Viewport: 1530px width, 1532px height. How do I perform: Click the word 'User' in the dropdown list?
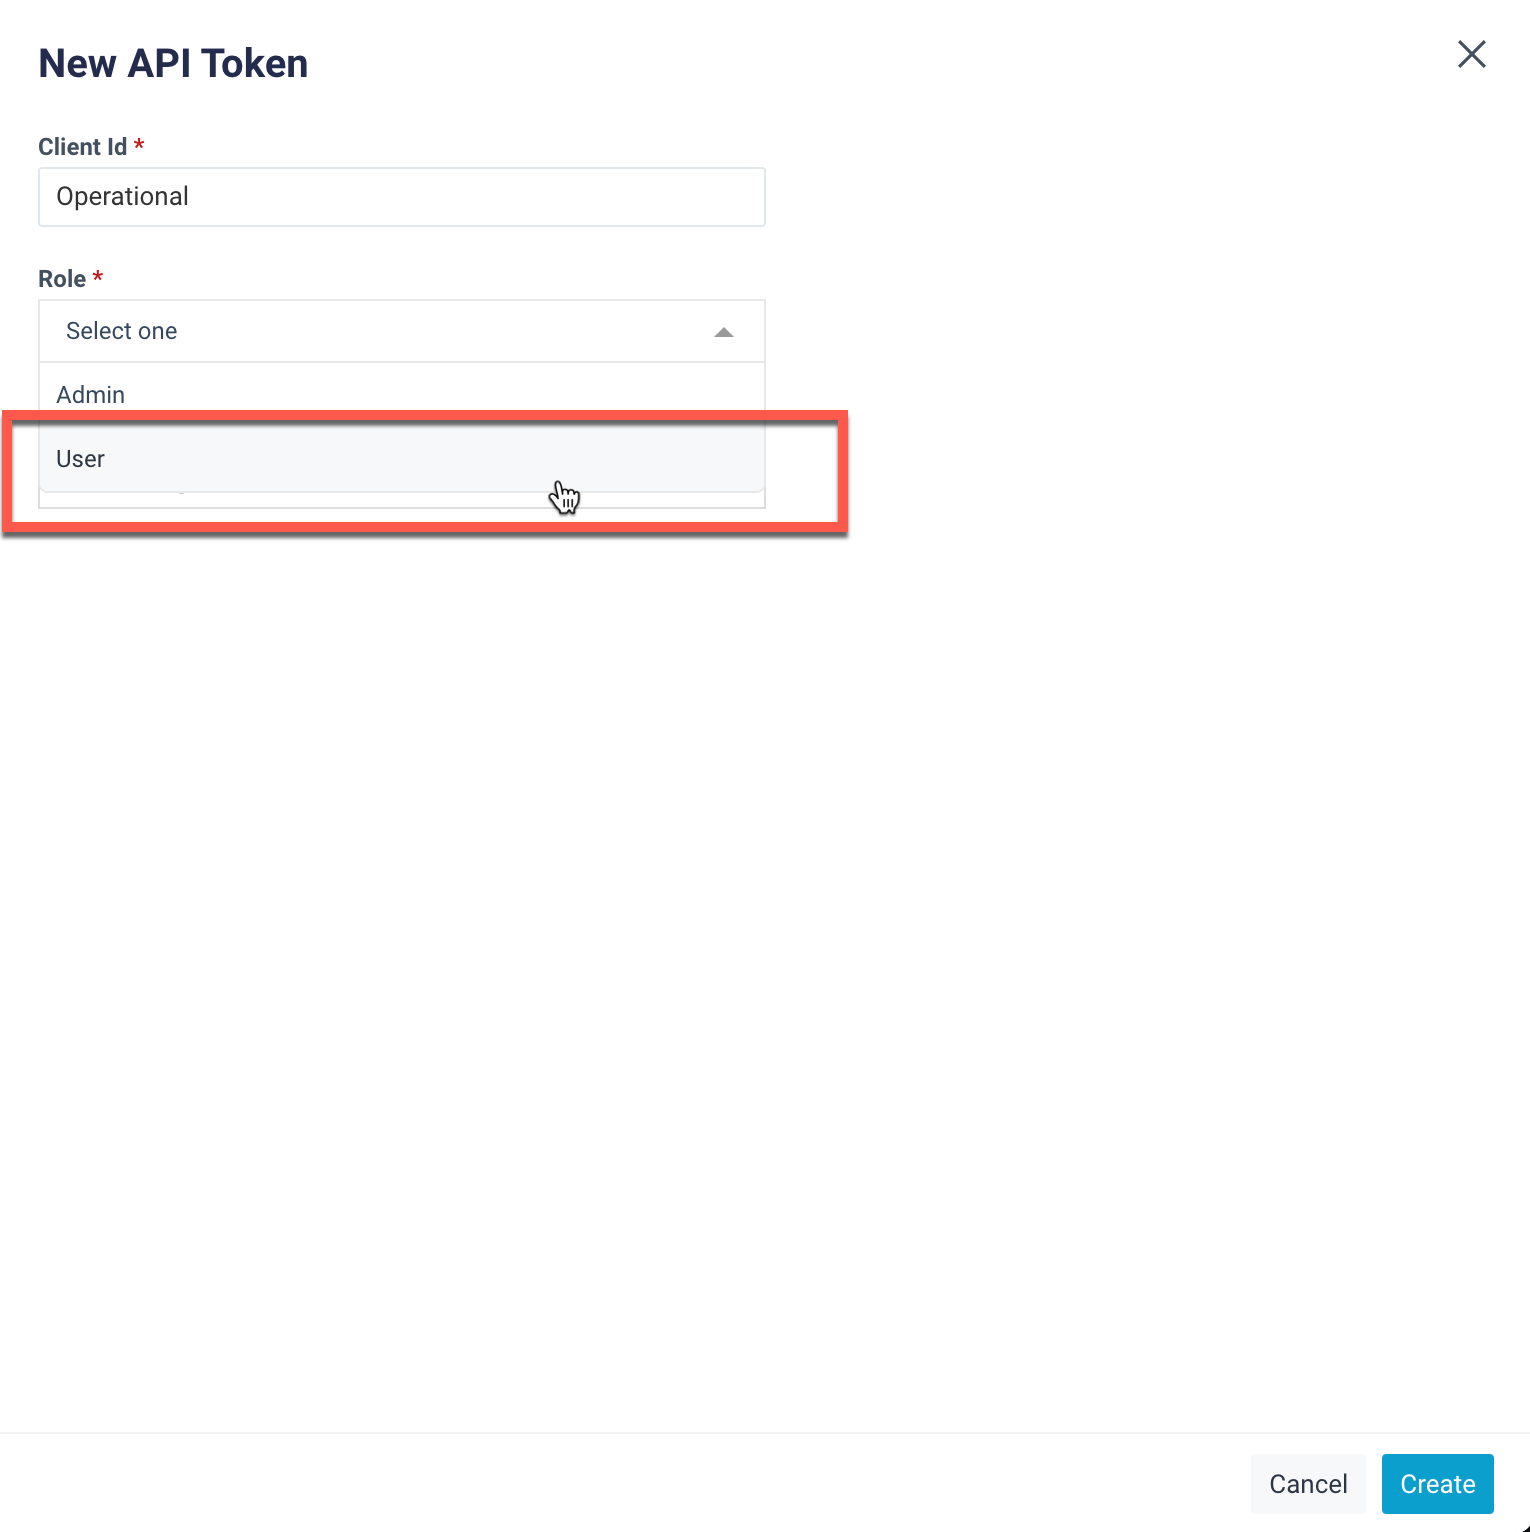coord(80,459)
